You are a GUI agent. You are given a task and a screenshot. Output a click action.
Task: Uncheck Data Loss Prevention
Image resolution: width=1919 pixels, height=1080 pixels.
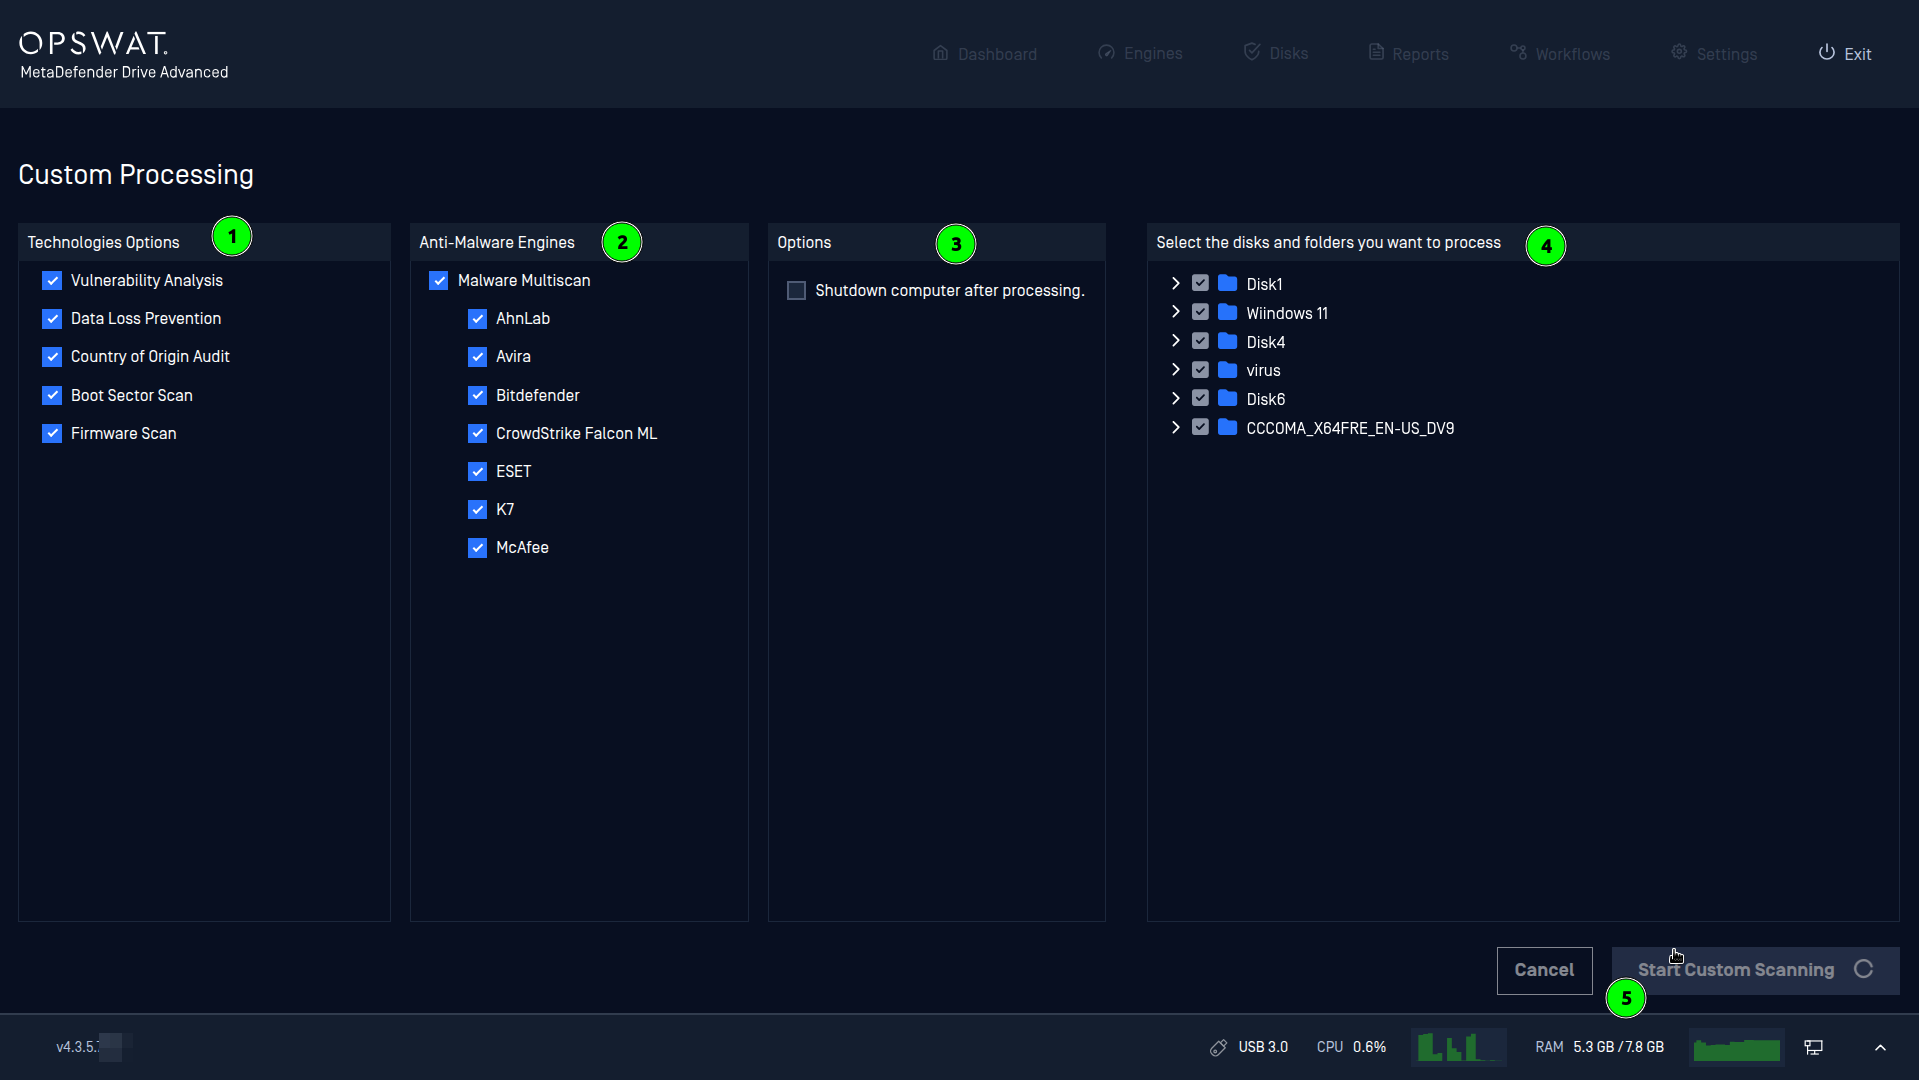pos(52,319)
